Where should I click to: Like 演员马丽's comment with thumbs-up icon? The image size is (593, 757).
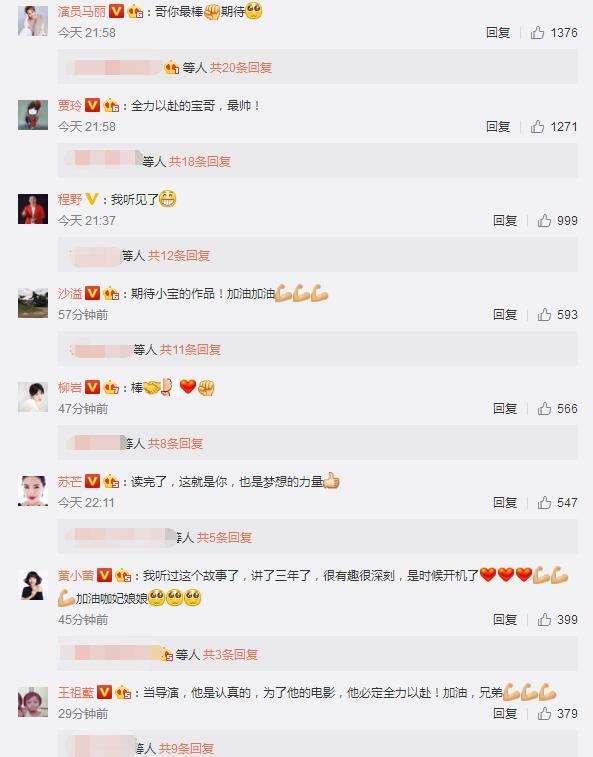click(537, 32)
